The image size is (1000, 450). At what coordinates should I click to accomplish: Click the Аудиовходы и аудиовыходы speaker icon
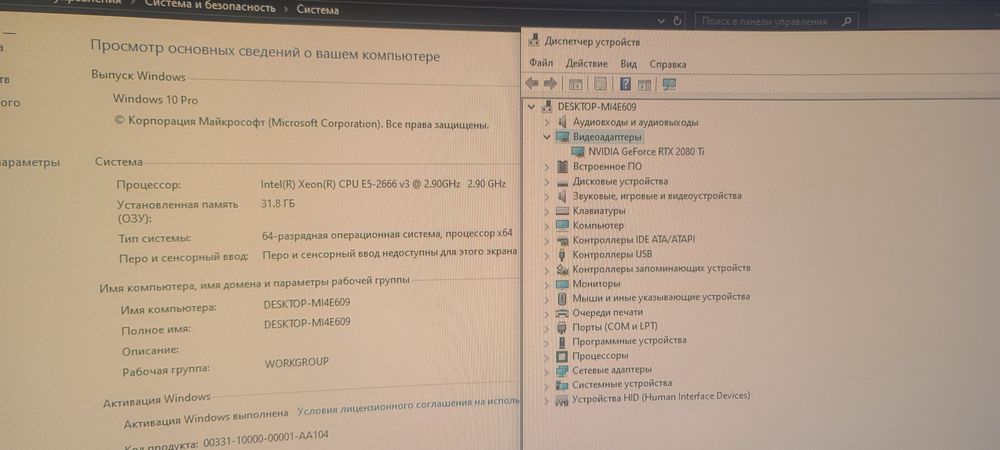click(562, 122)
